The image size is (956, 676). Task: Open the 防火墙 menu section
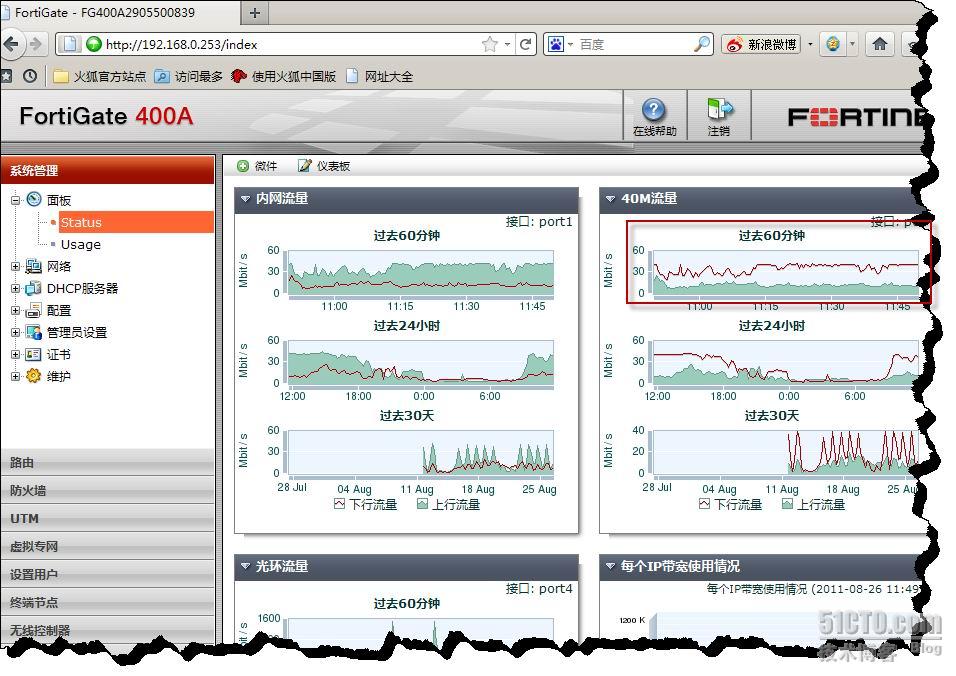tap(108, 491)
